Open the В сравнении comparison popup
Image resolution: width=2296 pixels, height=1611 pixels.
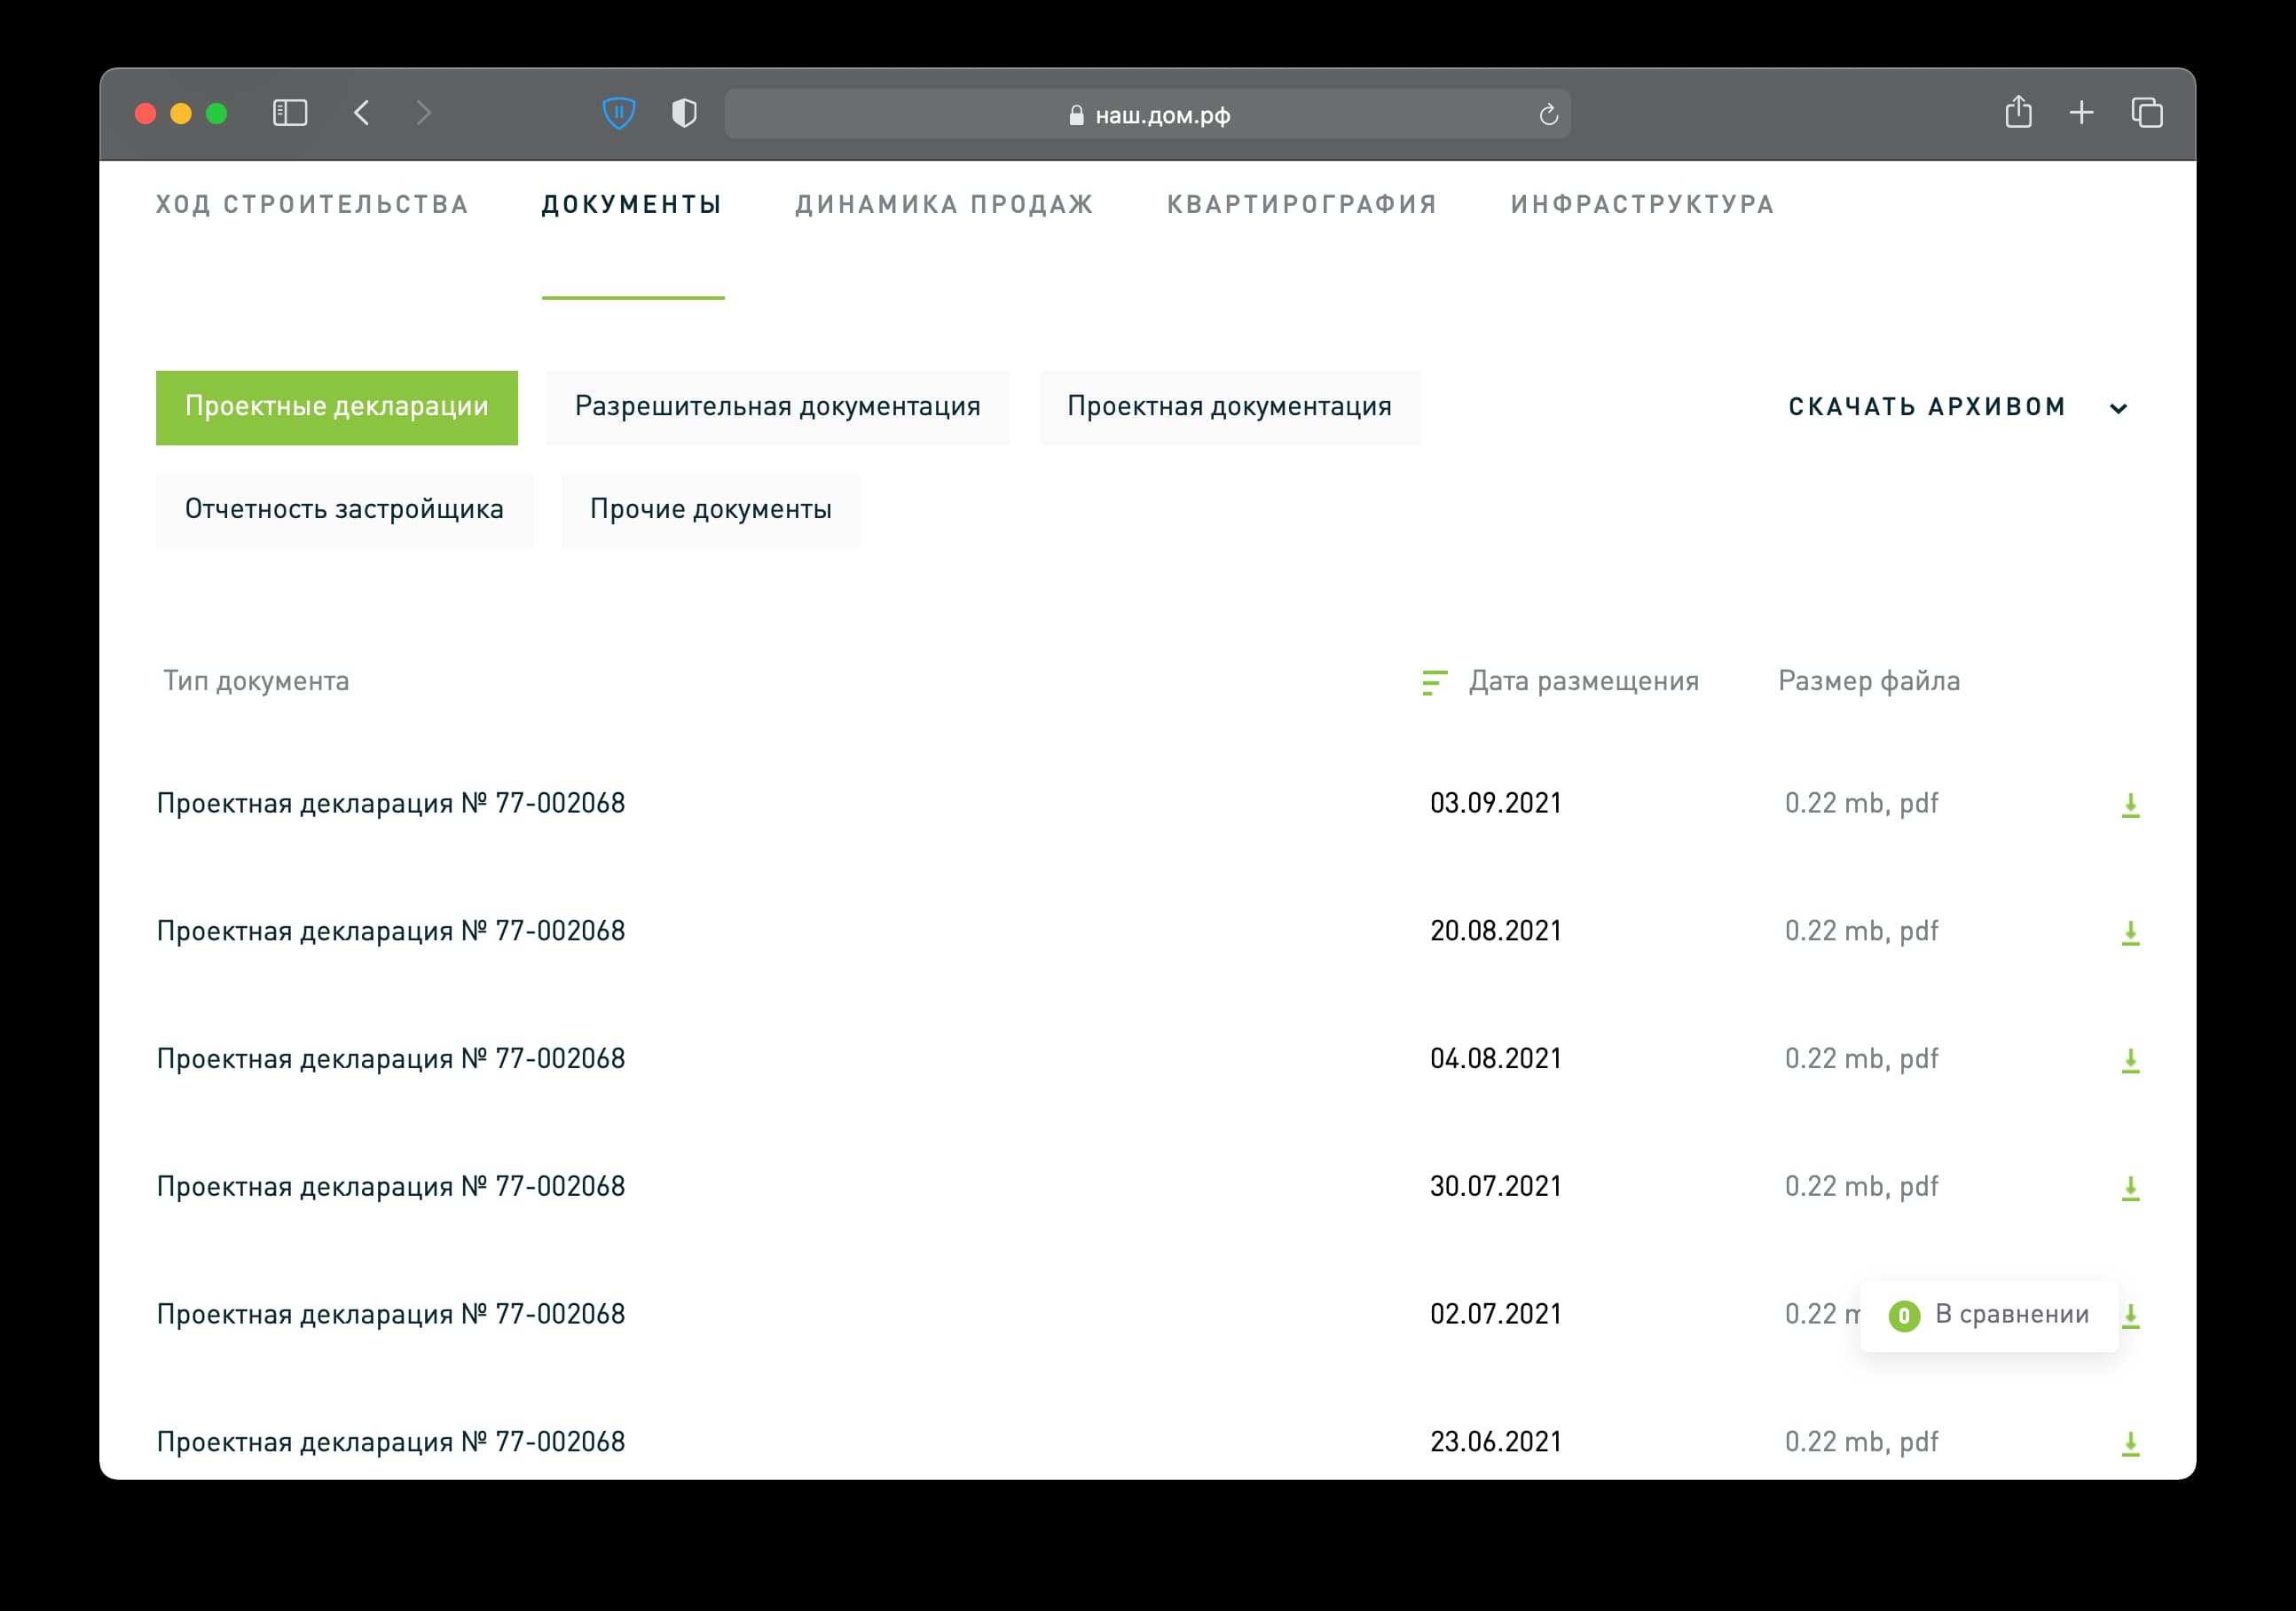1989,1316
